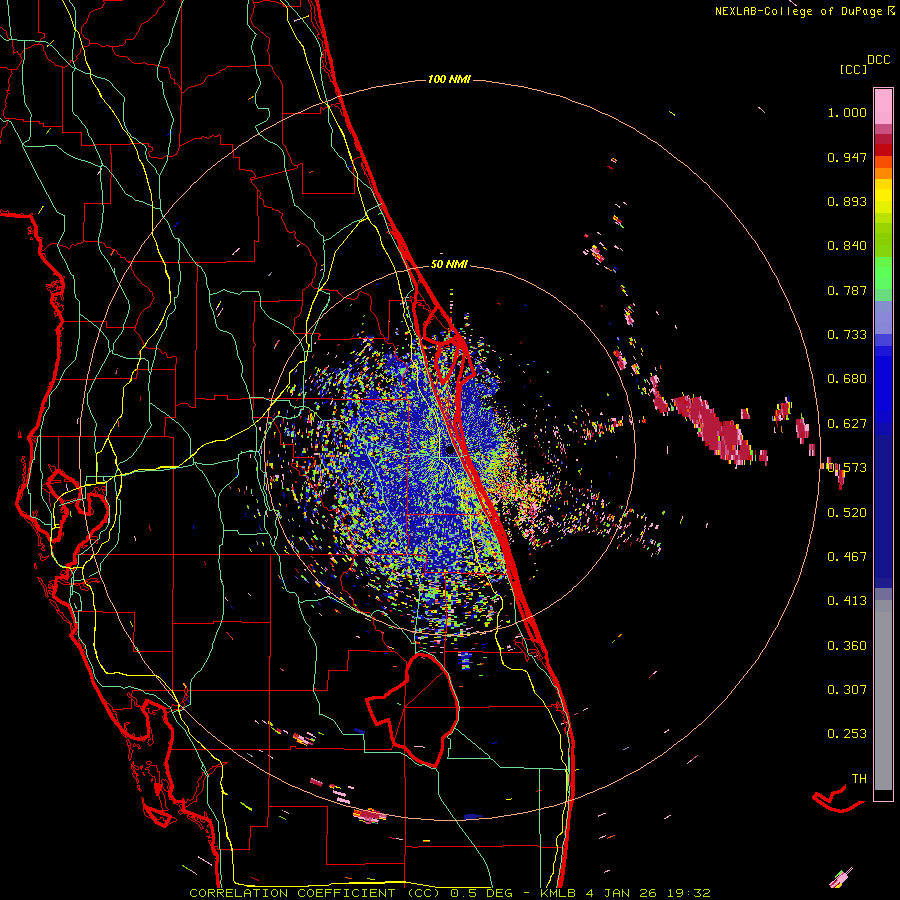Click the bright green segment of the color bar

[x=883, y=271]
